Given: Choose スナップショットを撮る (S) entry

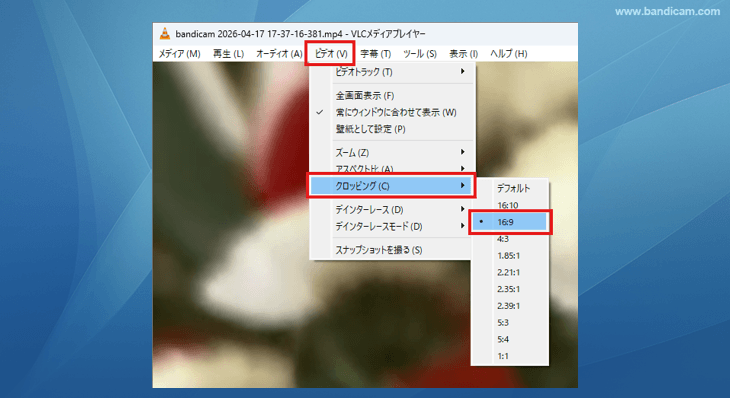Looking at the screenshot, I should pyautogui.click(x=392, y=250).
